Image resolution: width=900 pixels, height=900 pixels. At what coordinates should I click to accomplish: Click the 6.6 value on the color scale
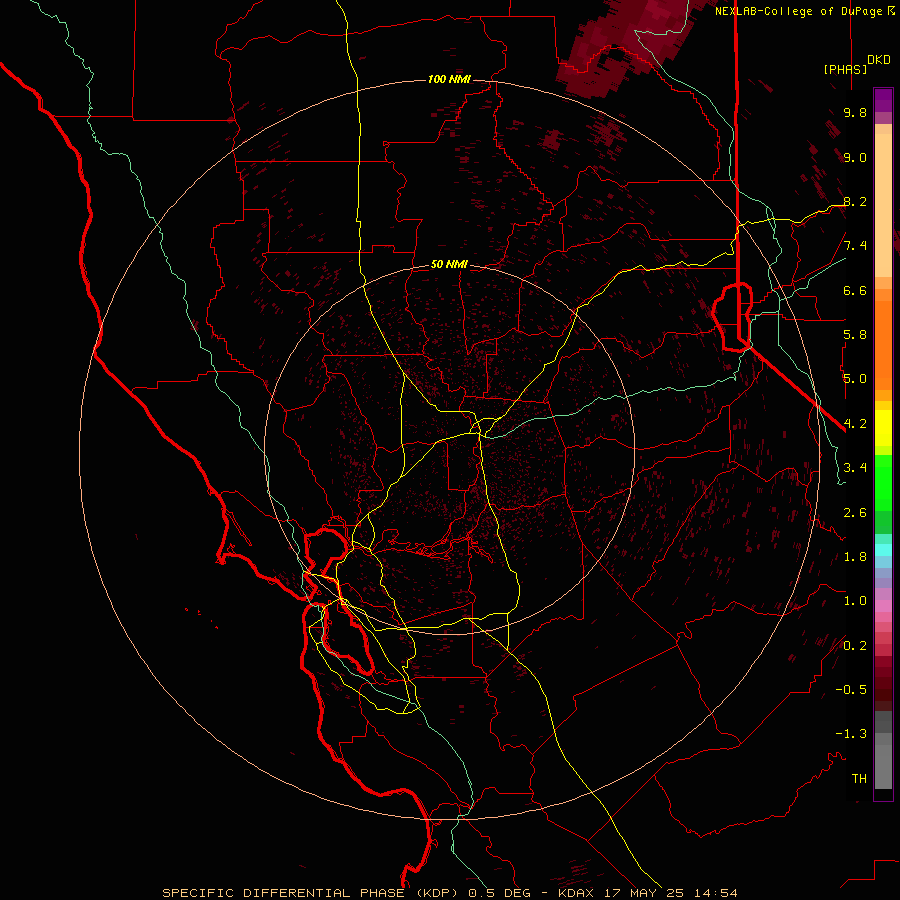[x=855, y=290]
